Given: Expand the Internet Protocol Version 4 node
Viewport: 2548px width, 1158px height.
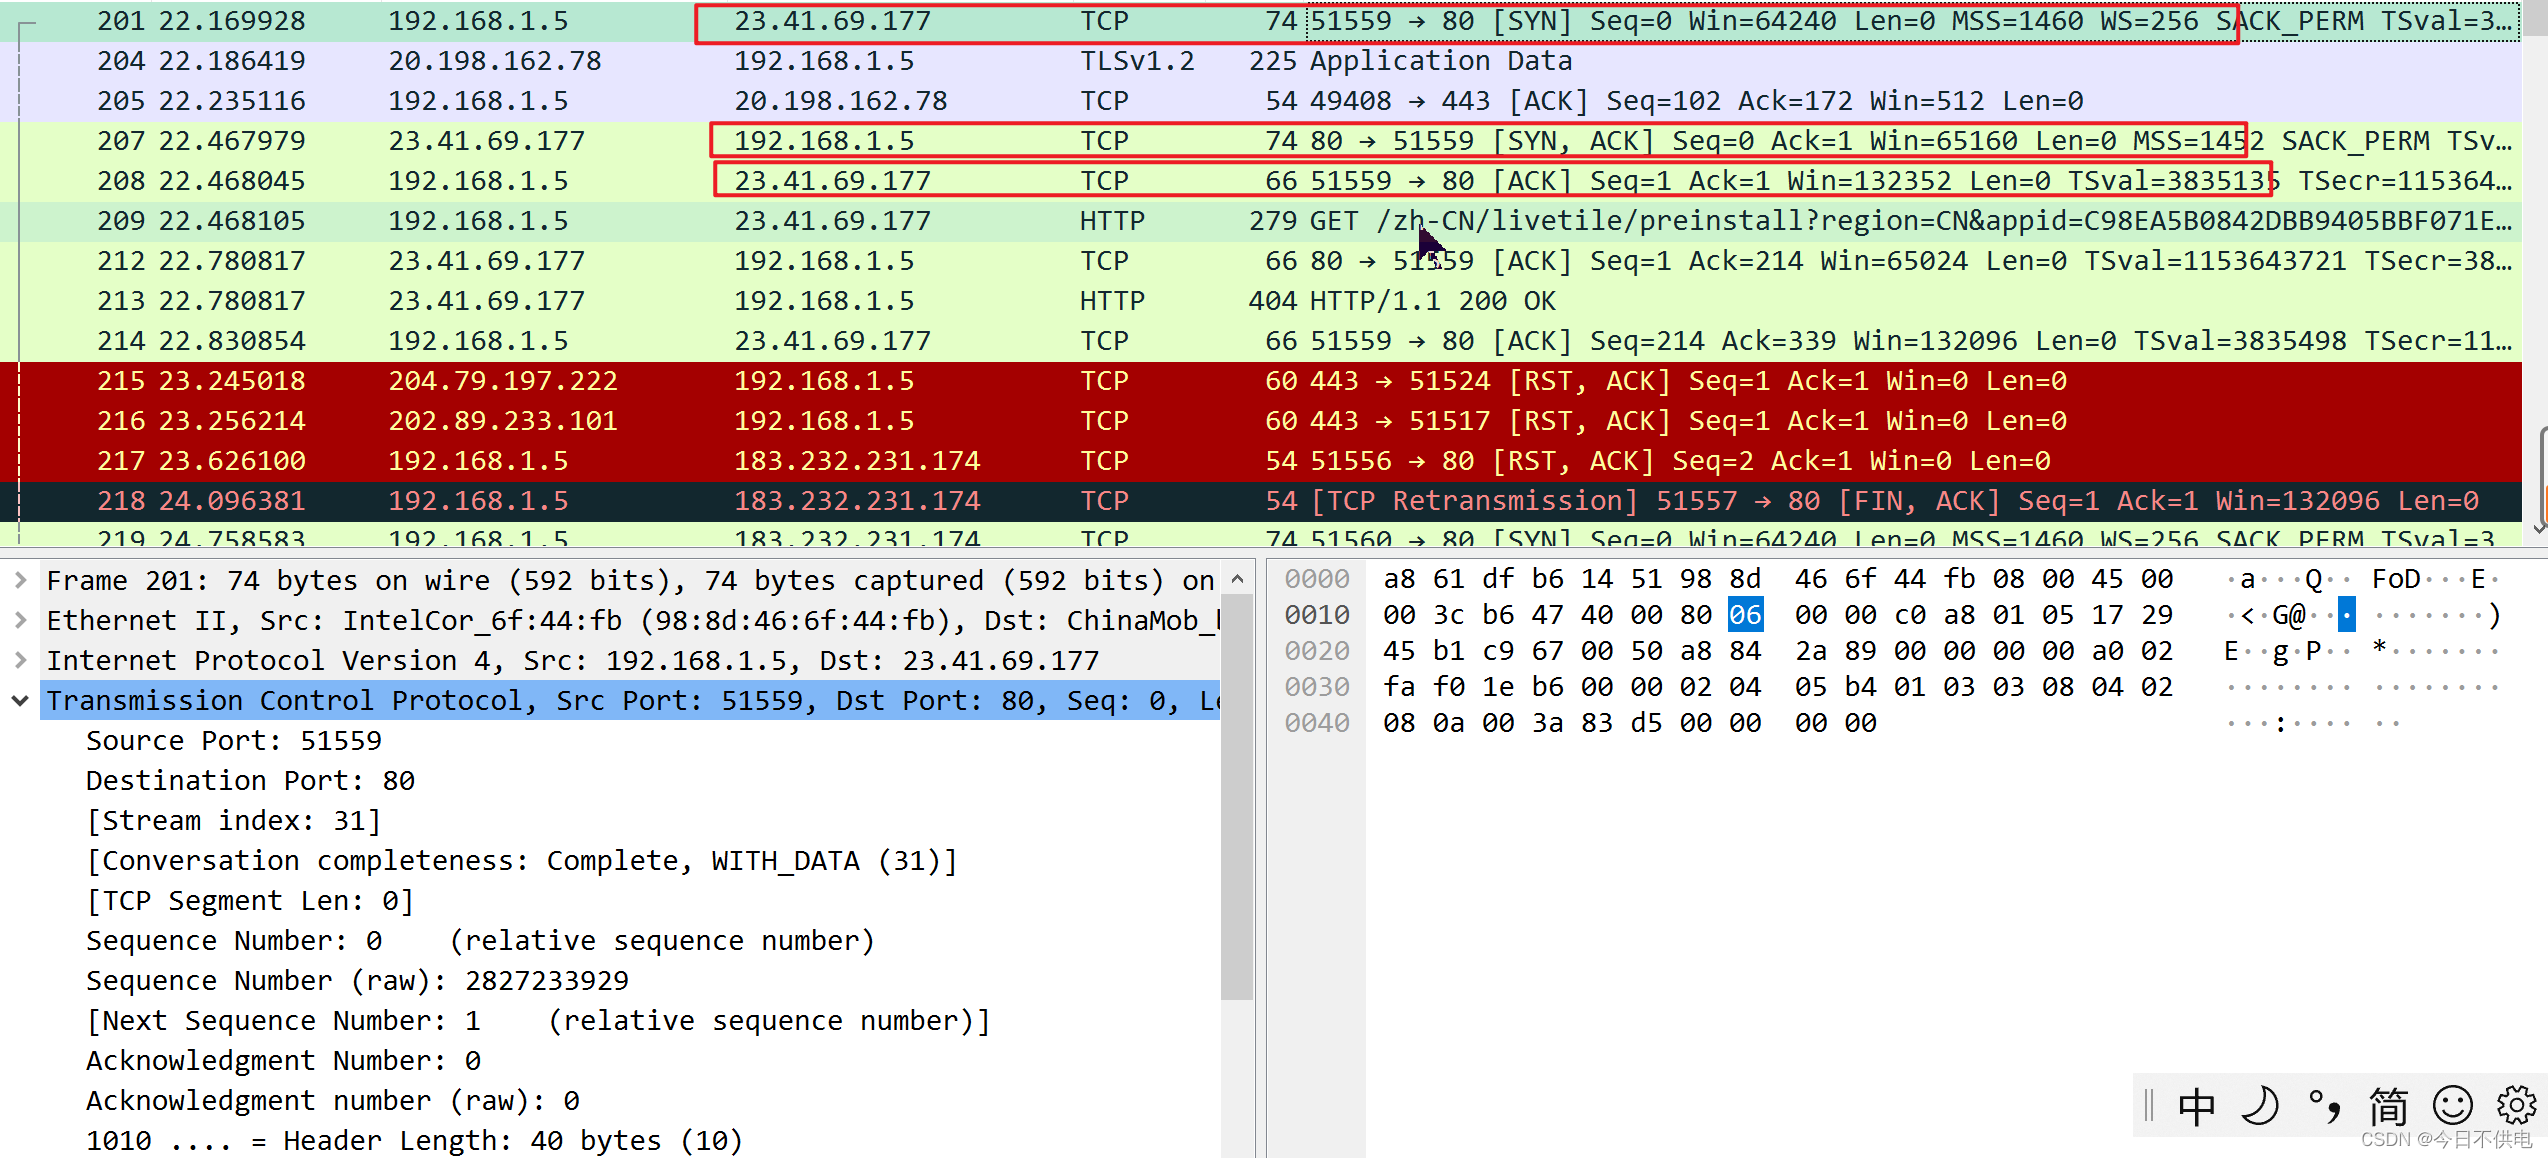Looking at the screenshot, I should [20, 661].
